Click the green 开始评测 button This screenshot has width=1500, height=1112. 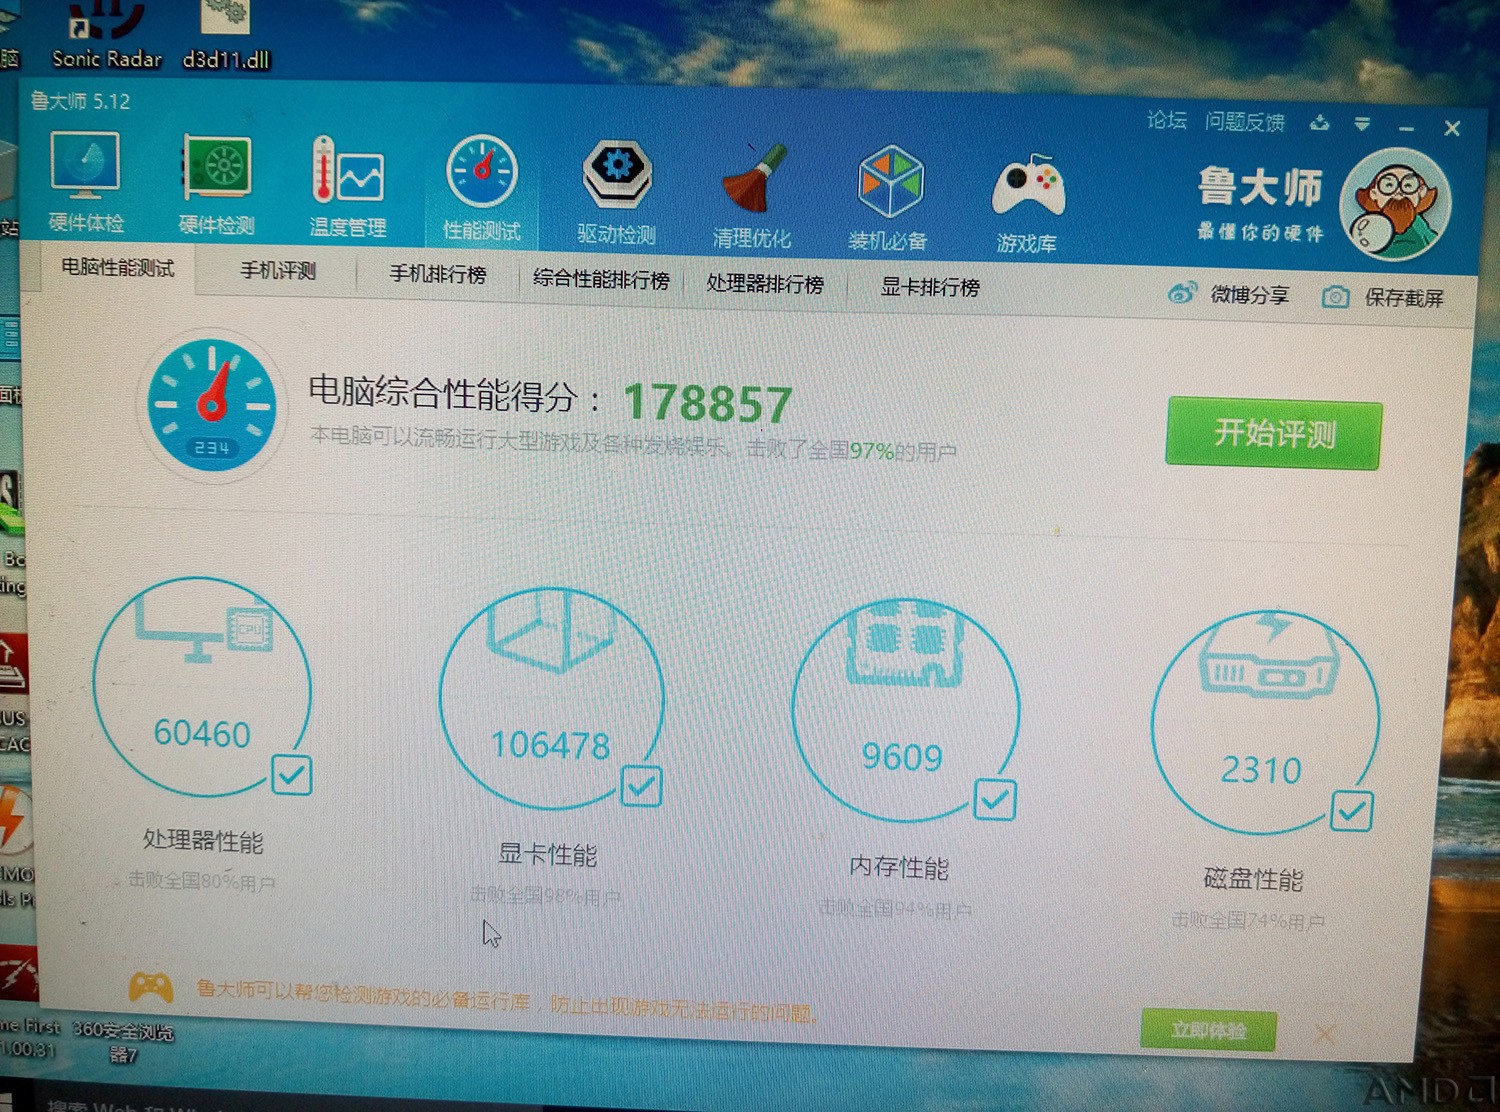[x=1274, y=434]
